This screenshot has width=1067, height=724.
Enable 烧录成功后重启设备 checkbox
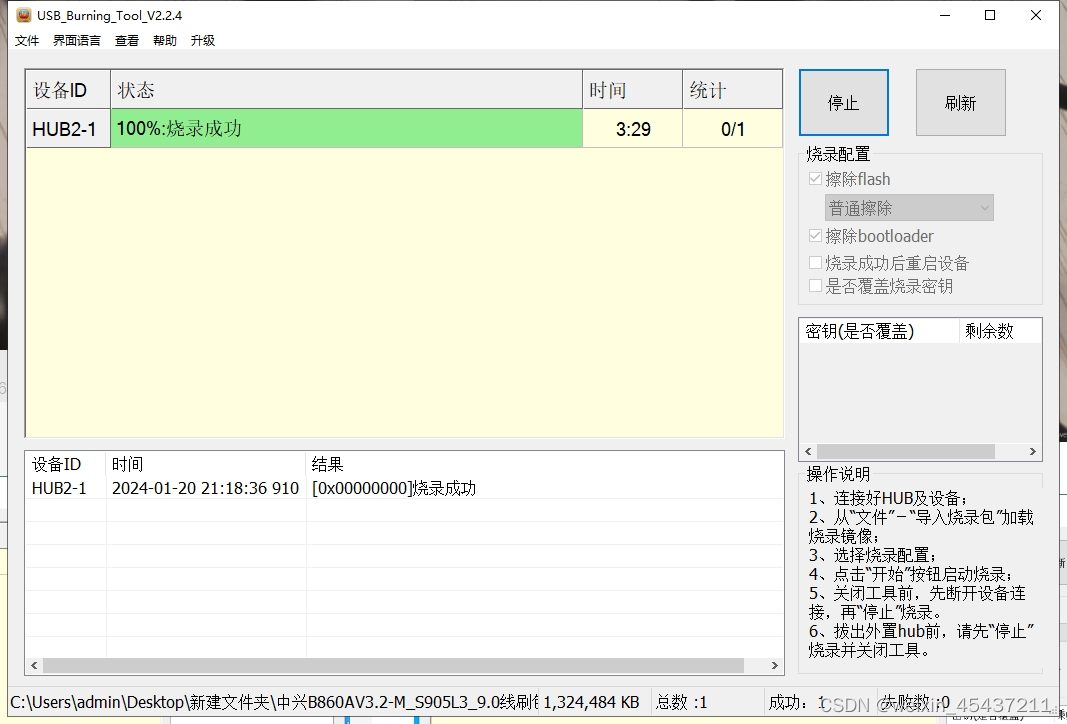(x=815, y=263)
